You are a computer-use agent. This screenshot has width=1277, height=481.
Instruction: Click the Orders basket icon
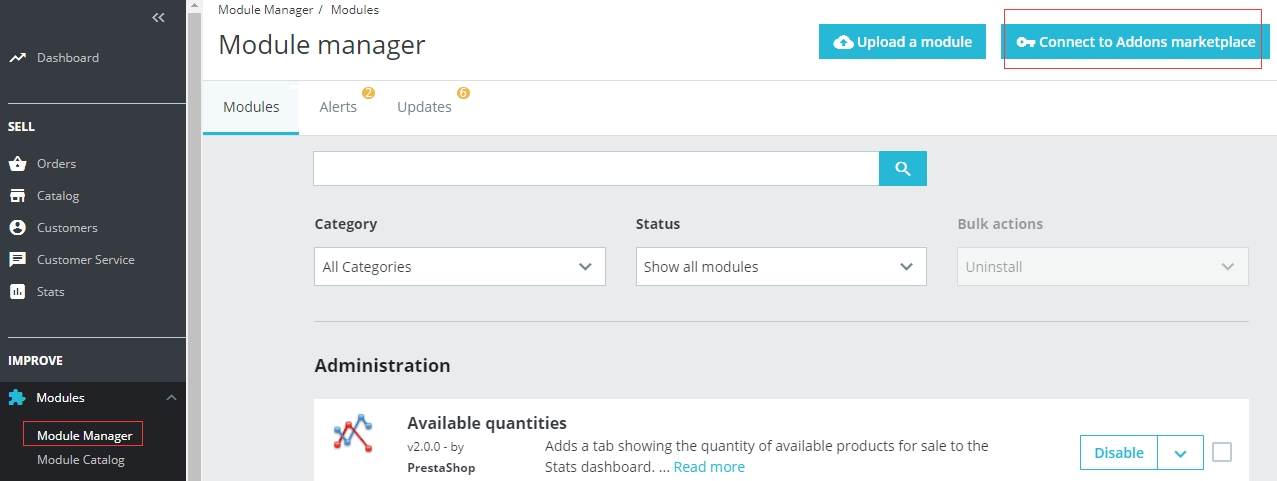pos(17,164)
